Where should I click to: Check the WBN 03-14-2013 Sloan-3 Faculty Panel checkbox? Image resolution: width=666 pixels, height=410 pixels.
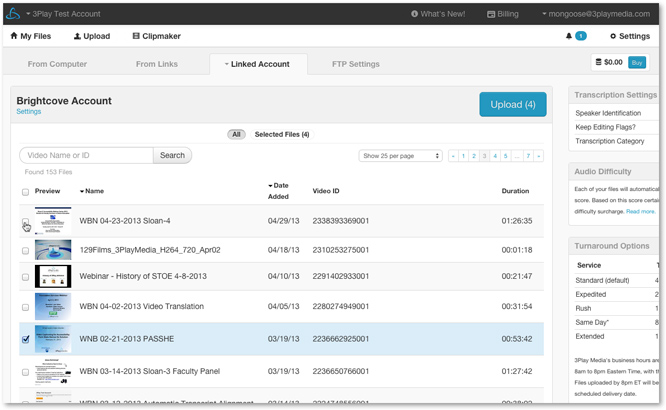(25, 372)
